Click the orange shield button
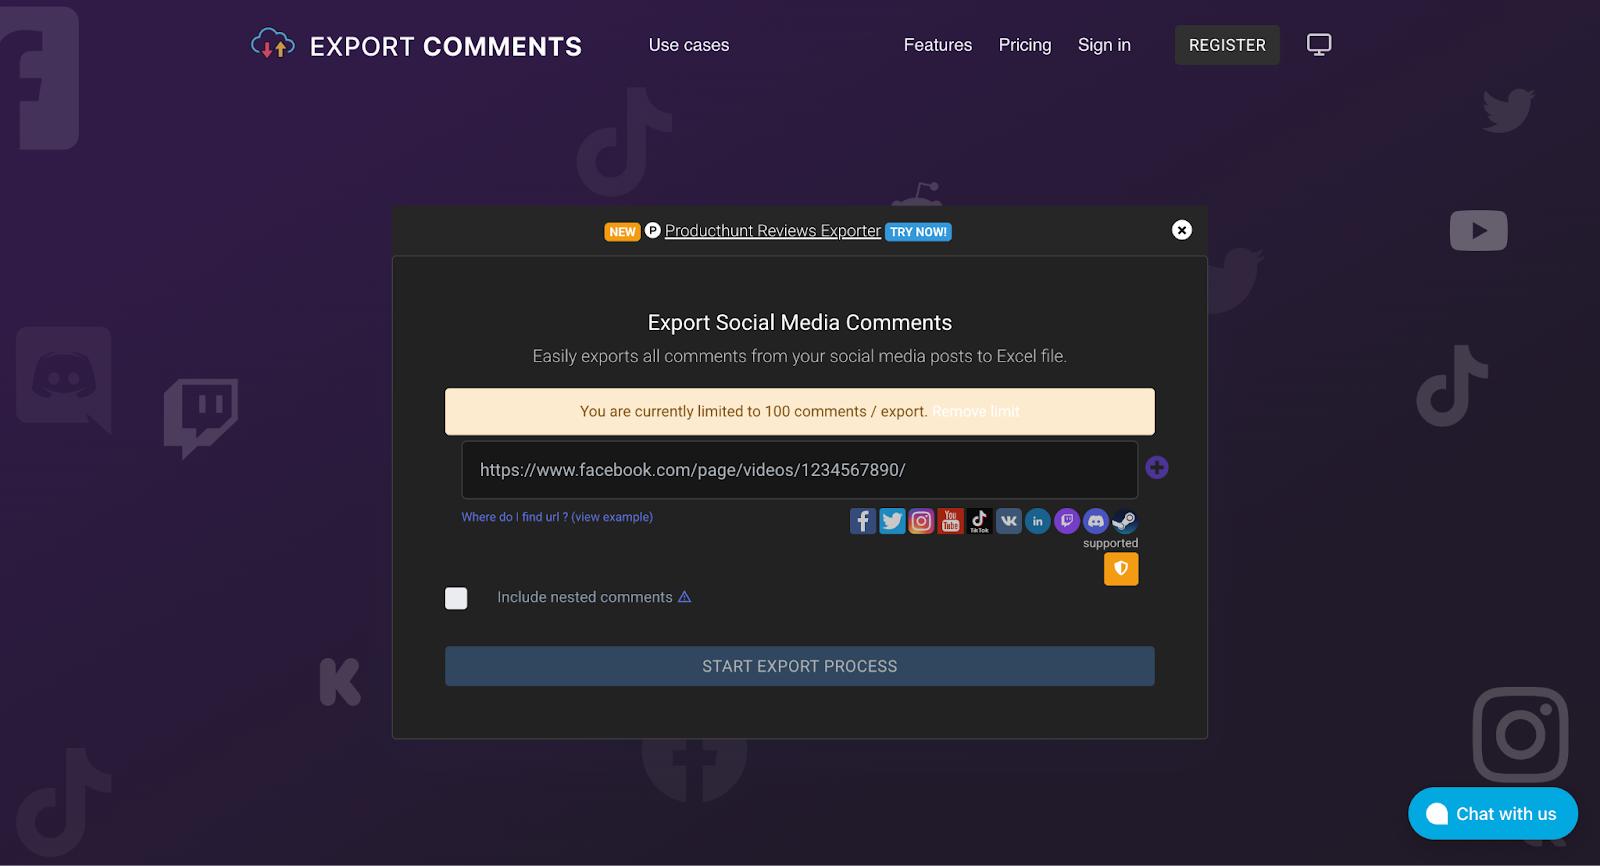 tap(1121, 569)
